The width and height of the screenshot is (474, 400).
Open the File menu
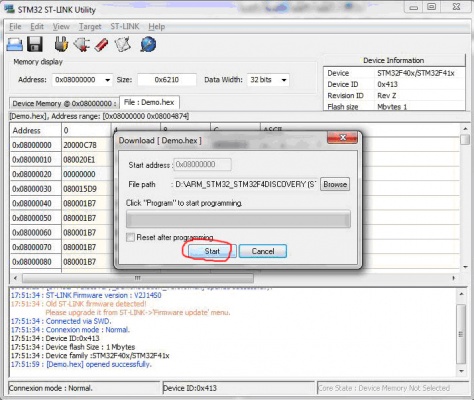15,26
